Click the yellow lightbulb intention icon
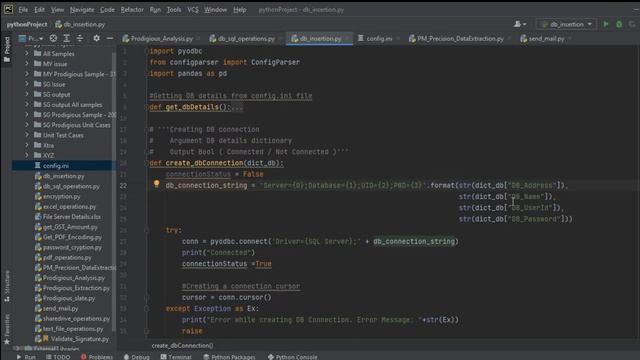This screenshot has width=640, height=360. pyautogui.click(x=156, y=184)
